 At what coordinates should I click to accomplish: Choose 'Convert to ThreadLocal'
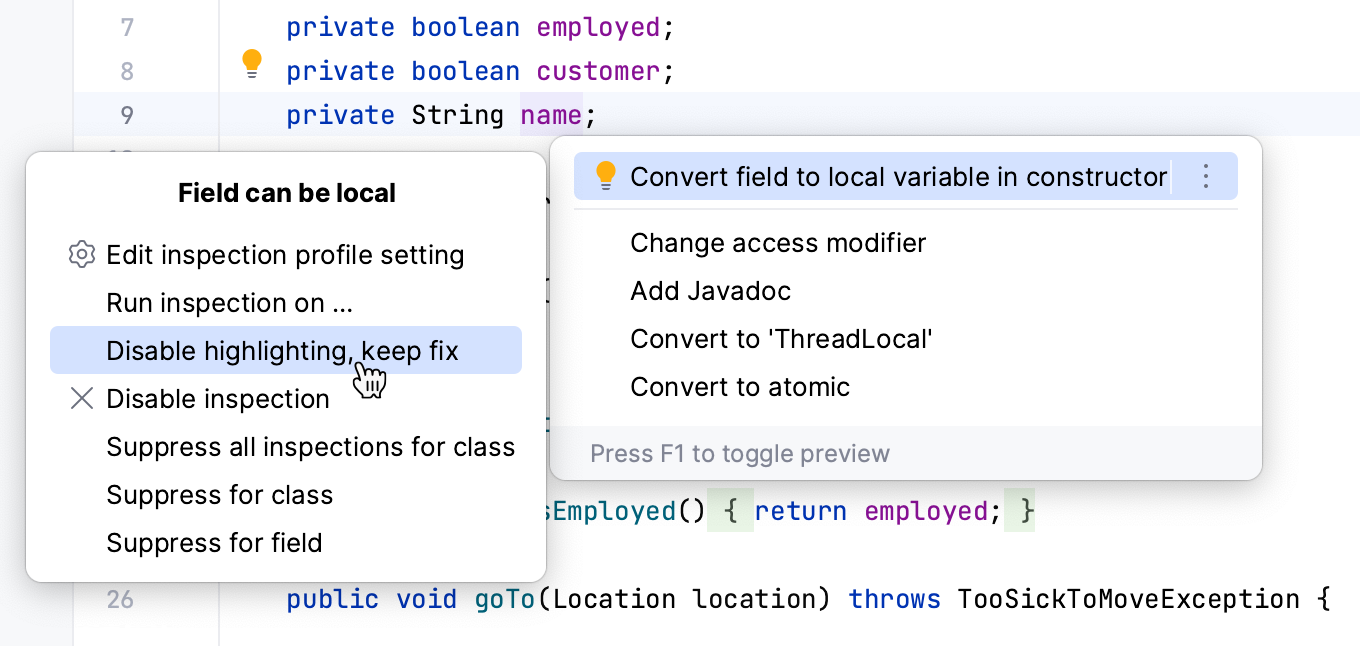pyautogui.click(x=783, y=339)
